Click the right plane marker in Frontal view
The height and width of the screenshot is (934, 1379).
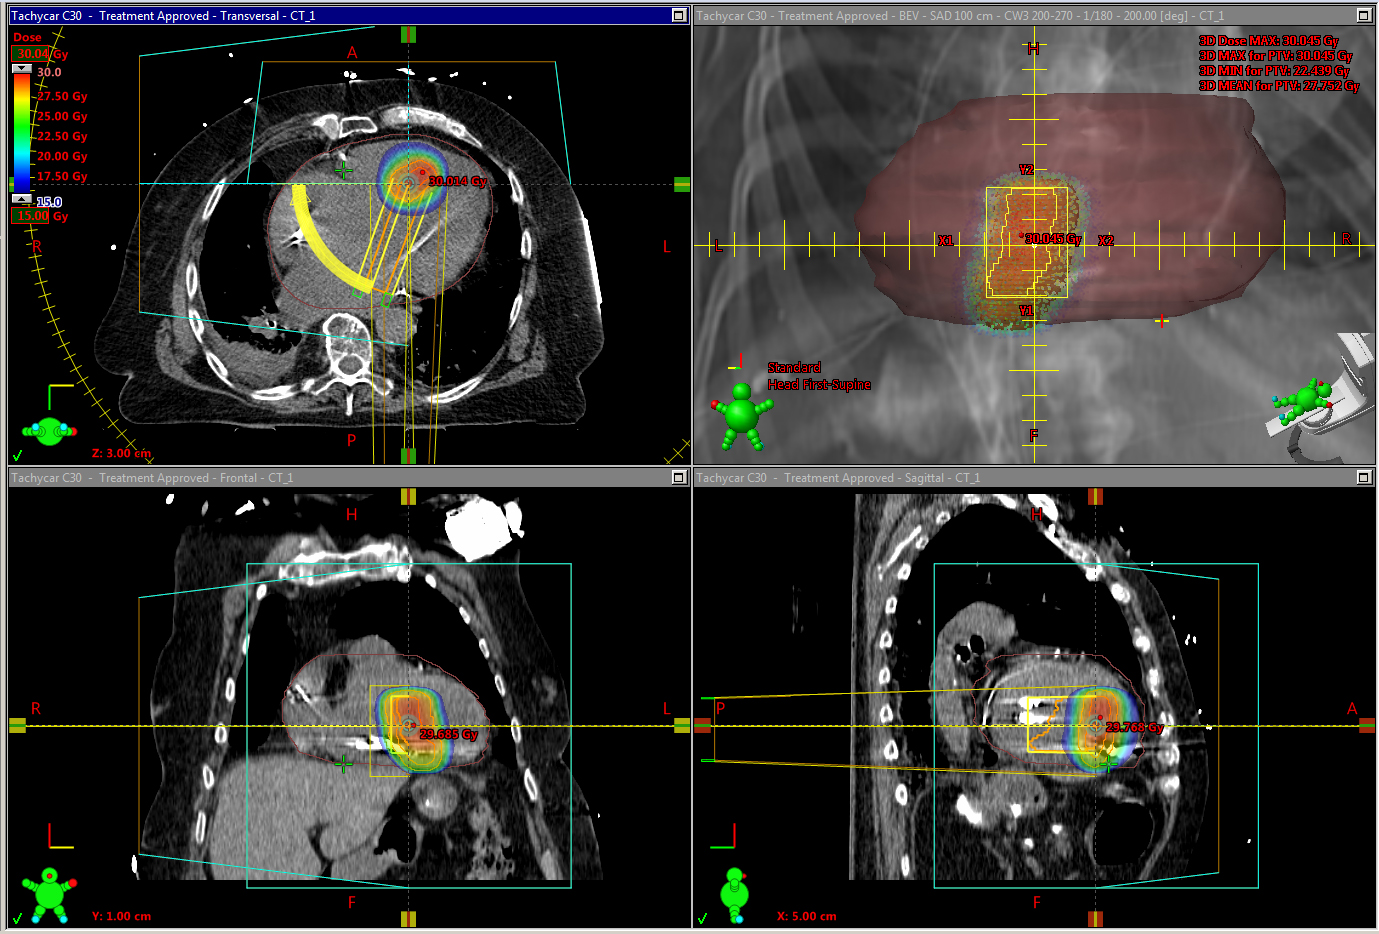(682, 726)
